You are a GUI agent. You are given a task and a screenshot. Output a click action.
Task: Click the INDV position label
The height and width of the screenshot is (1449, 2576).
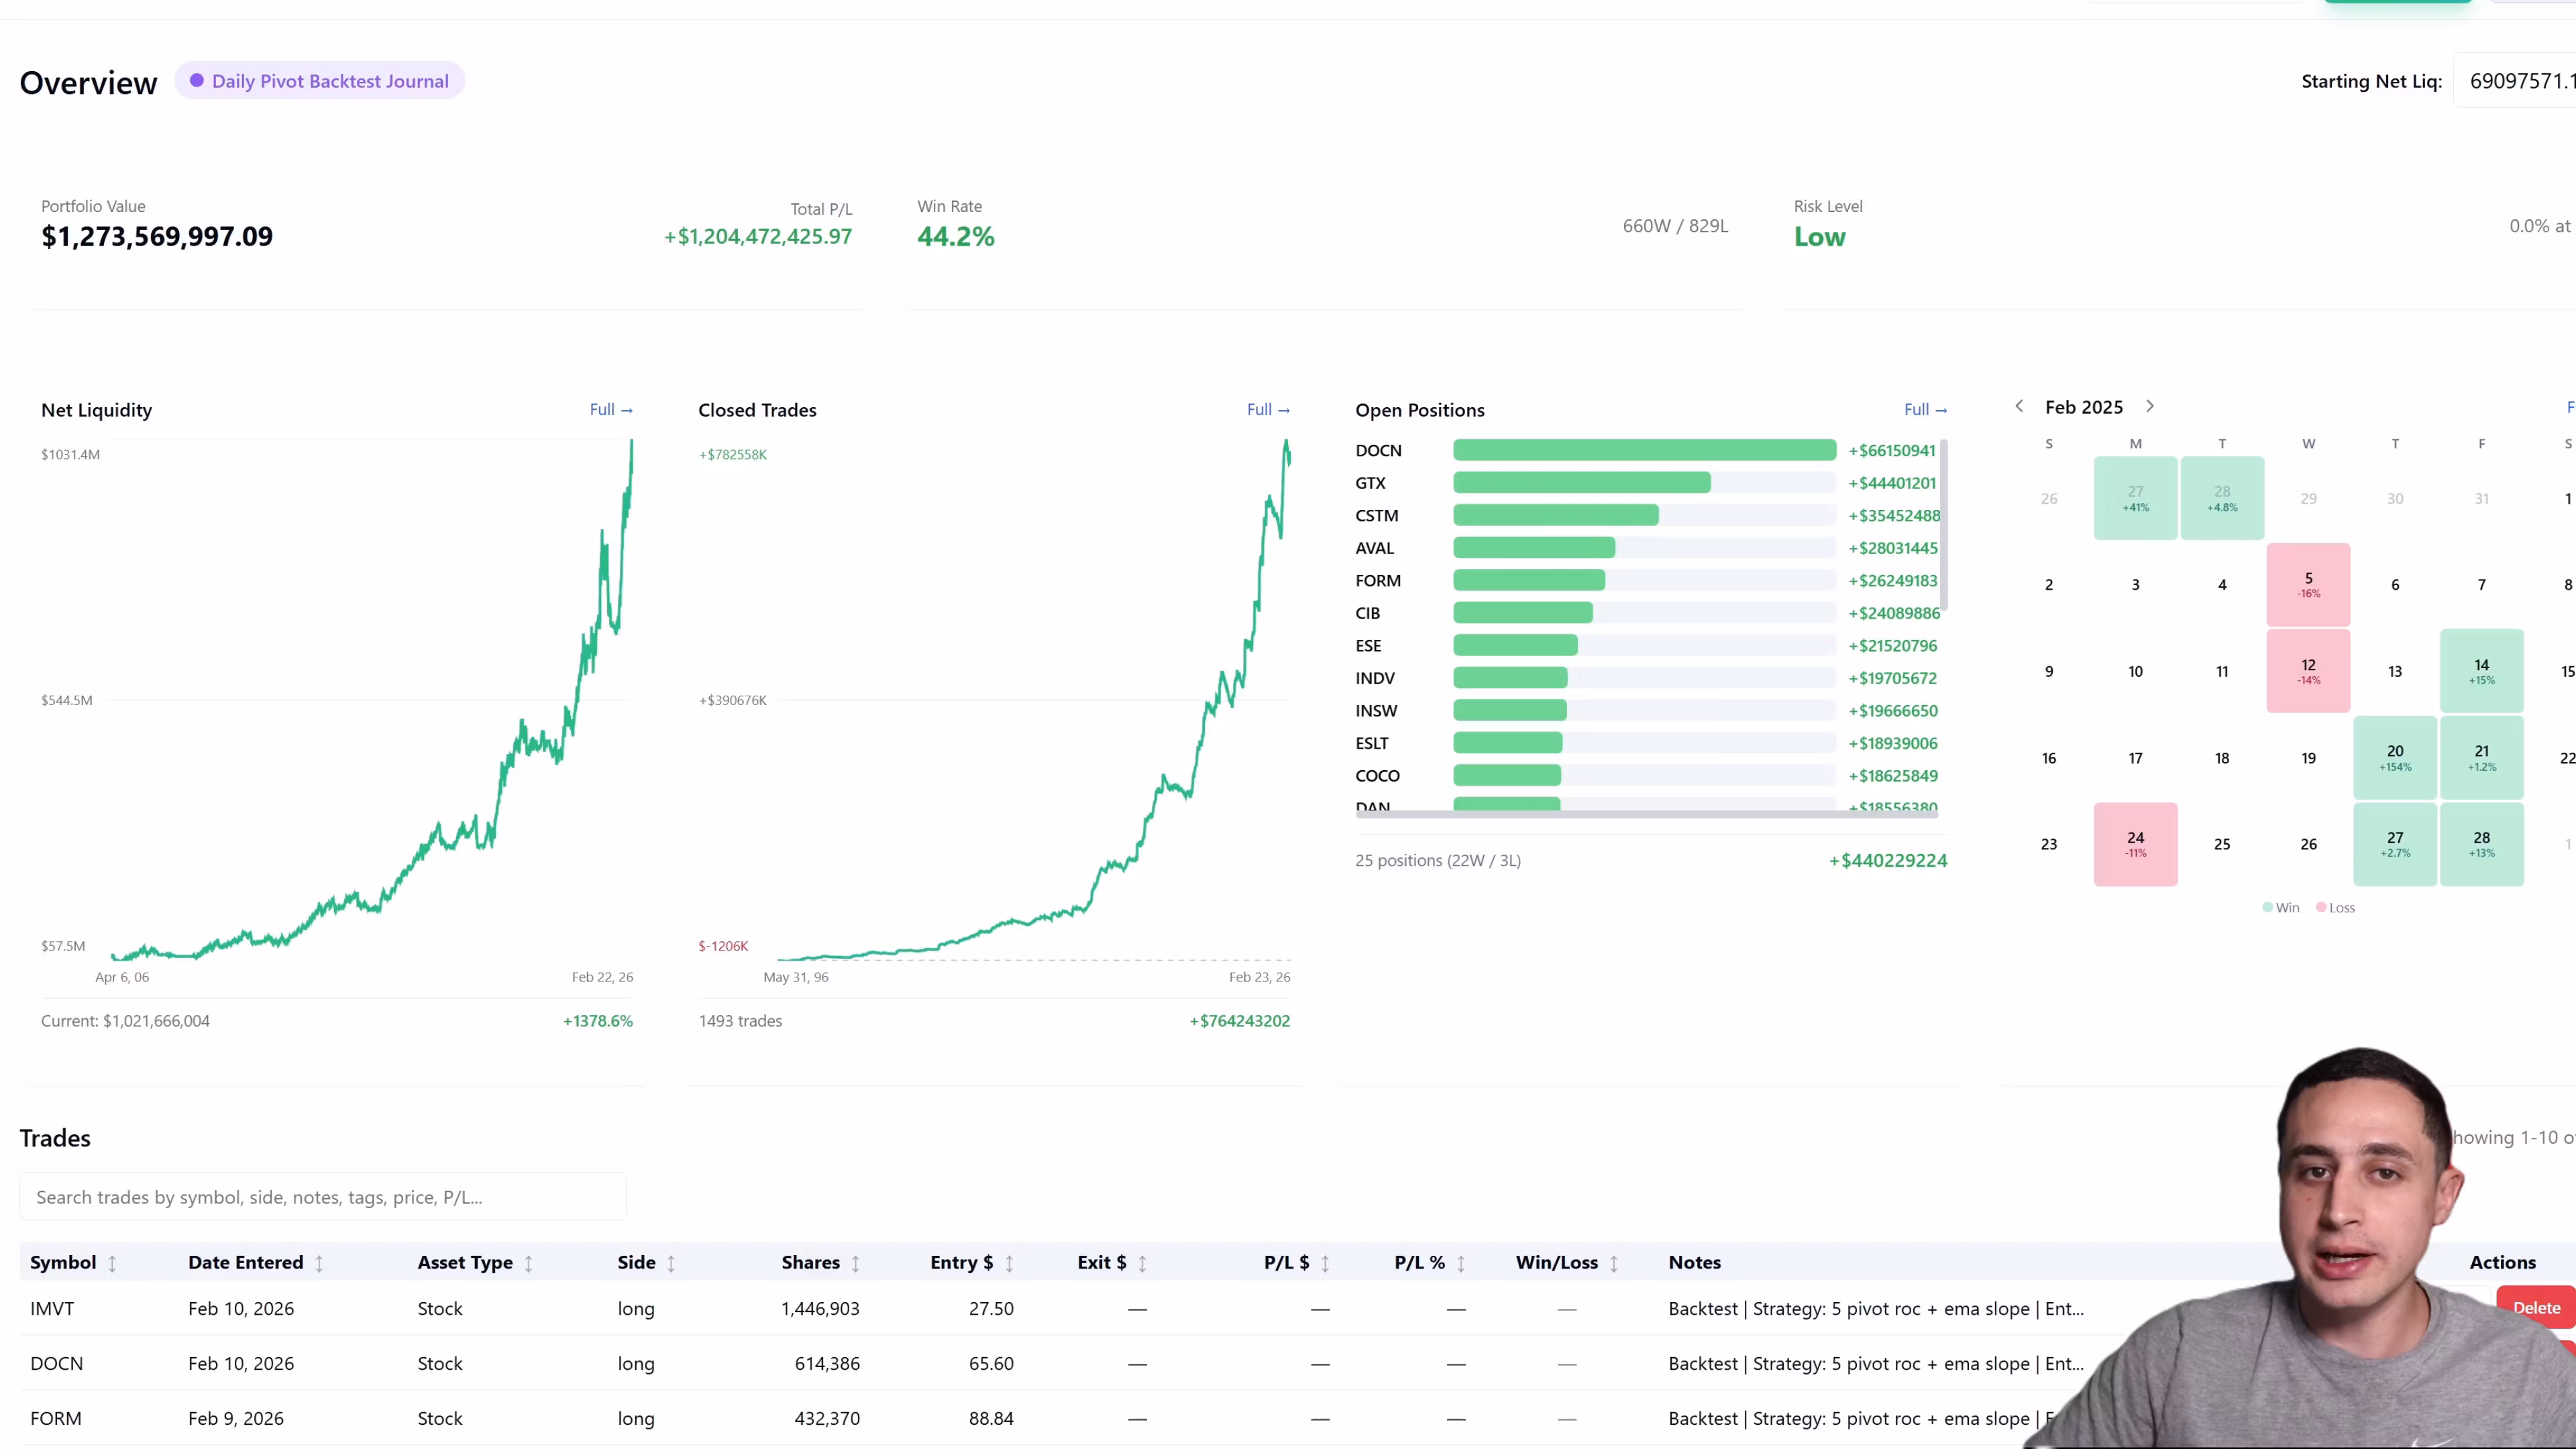(x=1374, y=678)
